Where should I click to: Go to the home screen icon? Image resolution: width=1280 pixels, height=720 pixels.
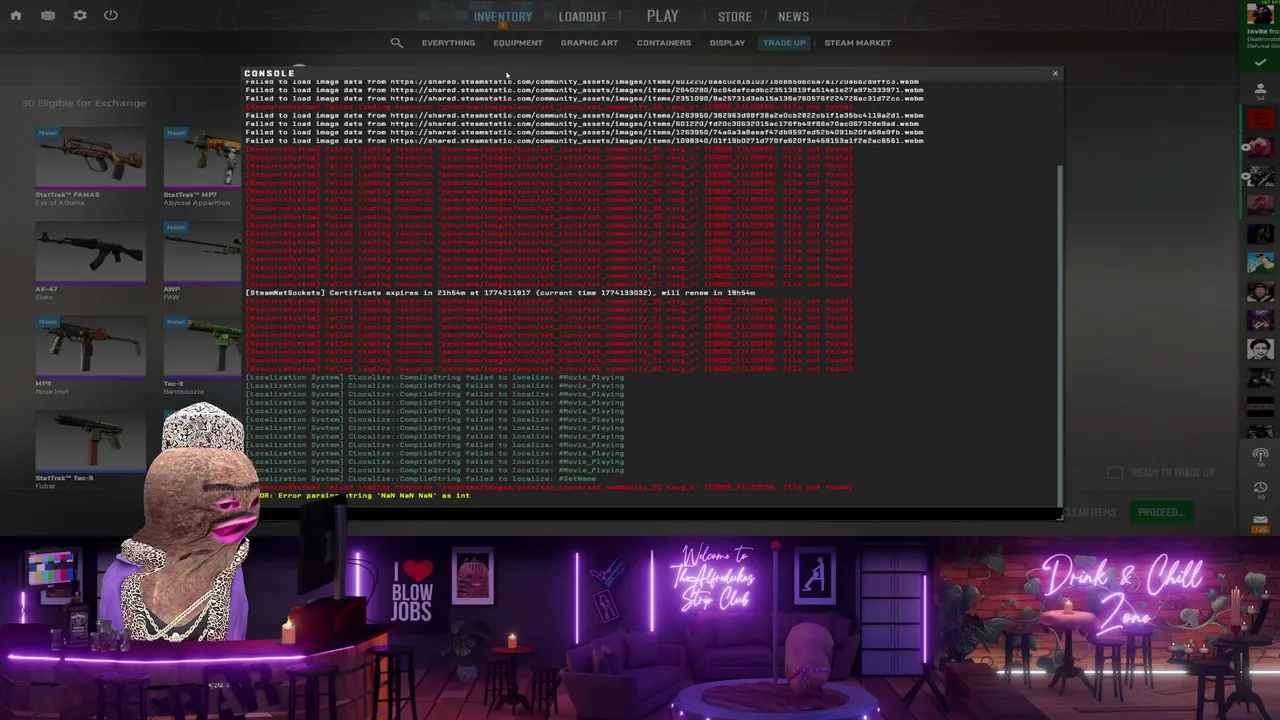click(x=16, y=15)
